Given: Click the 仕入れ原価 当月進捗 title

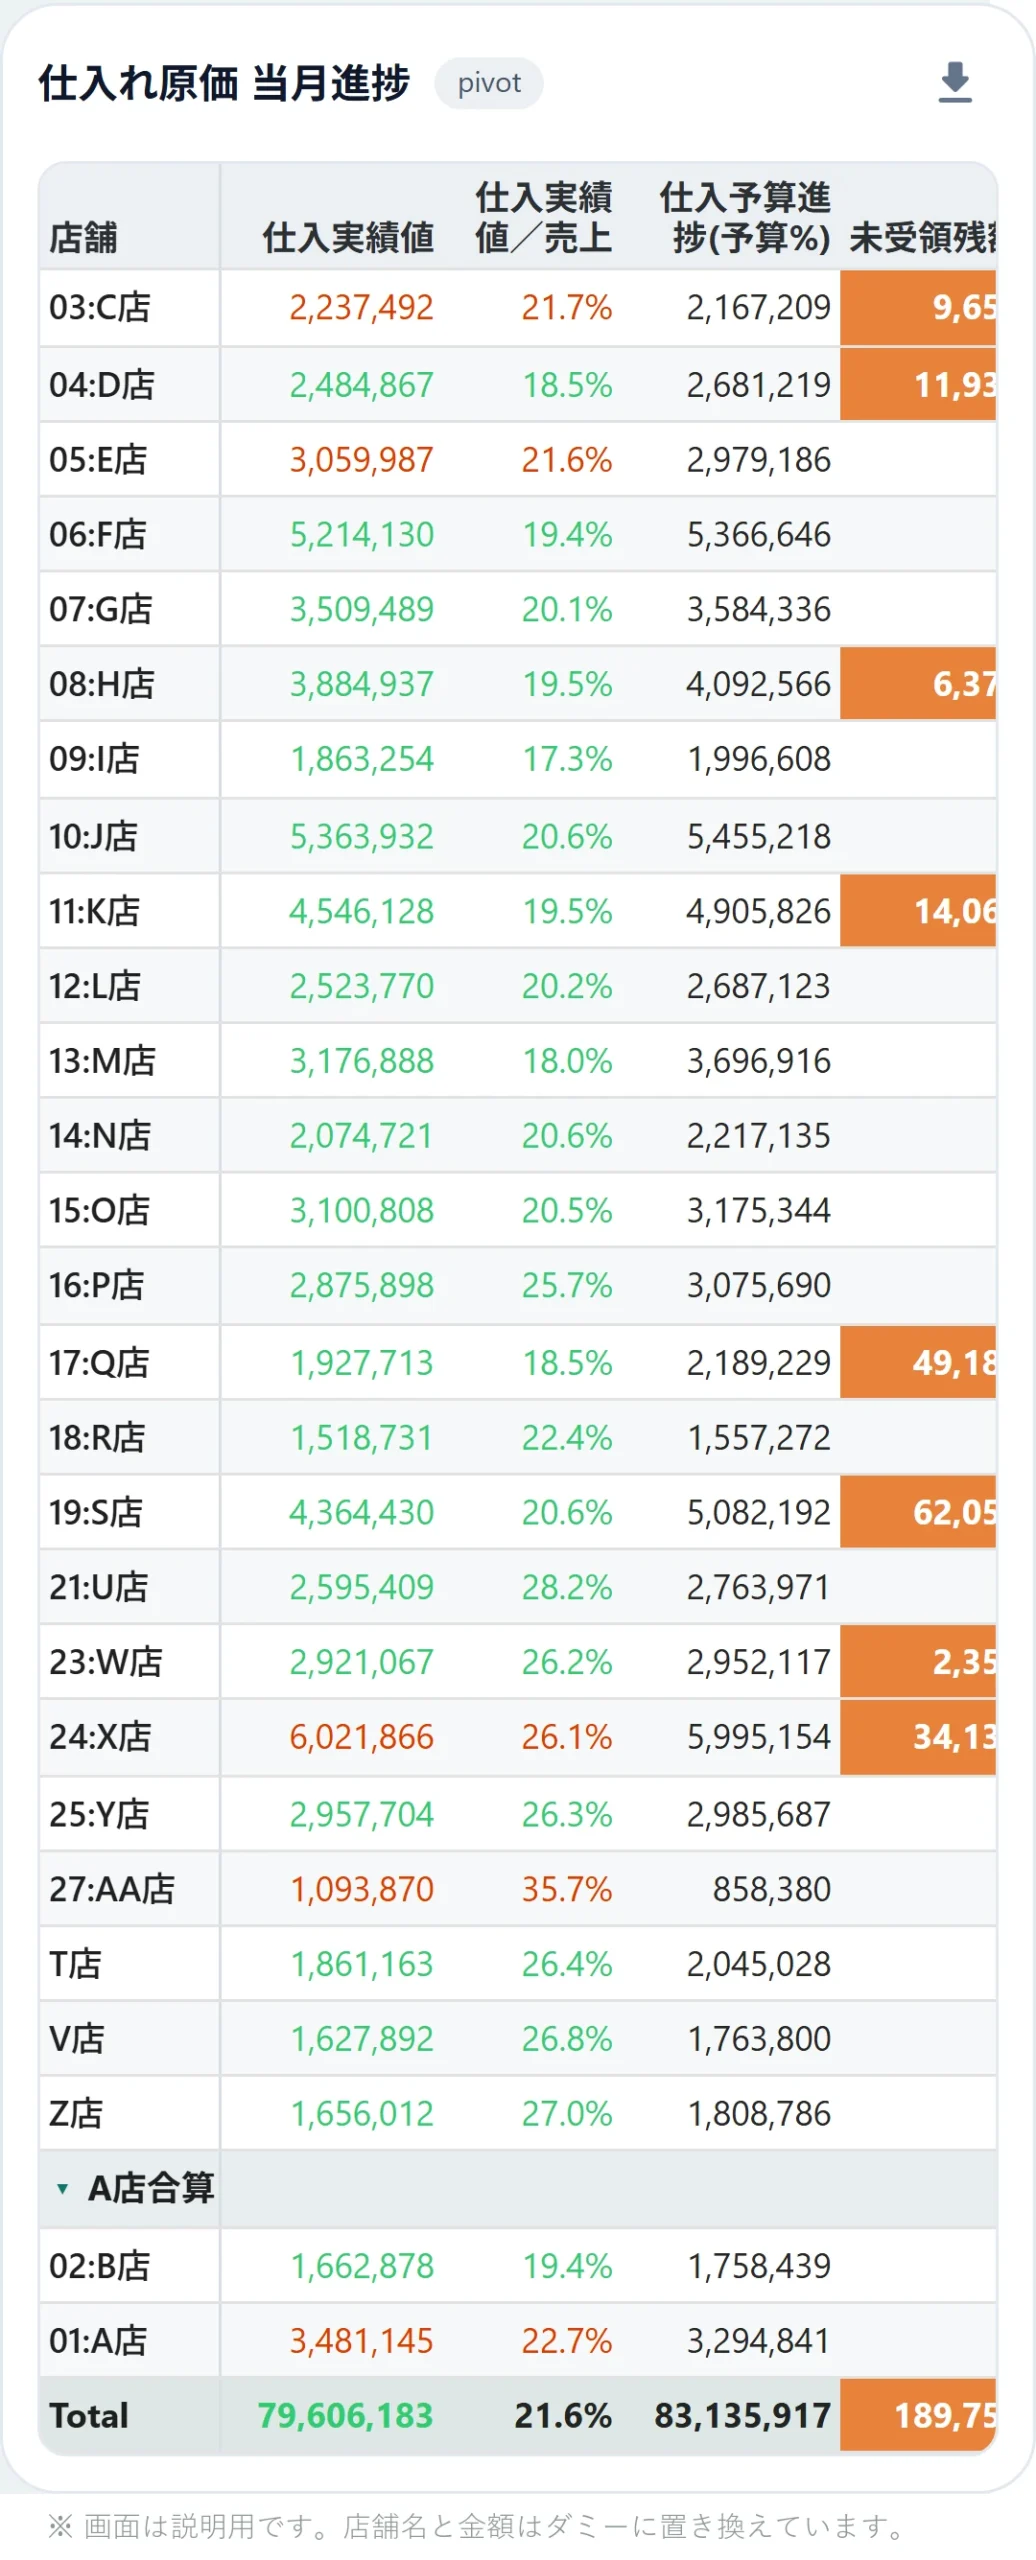Looking at the screenshot, I should click(224, 83).
